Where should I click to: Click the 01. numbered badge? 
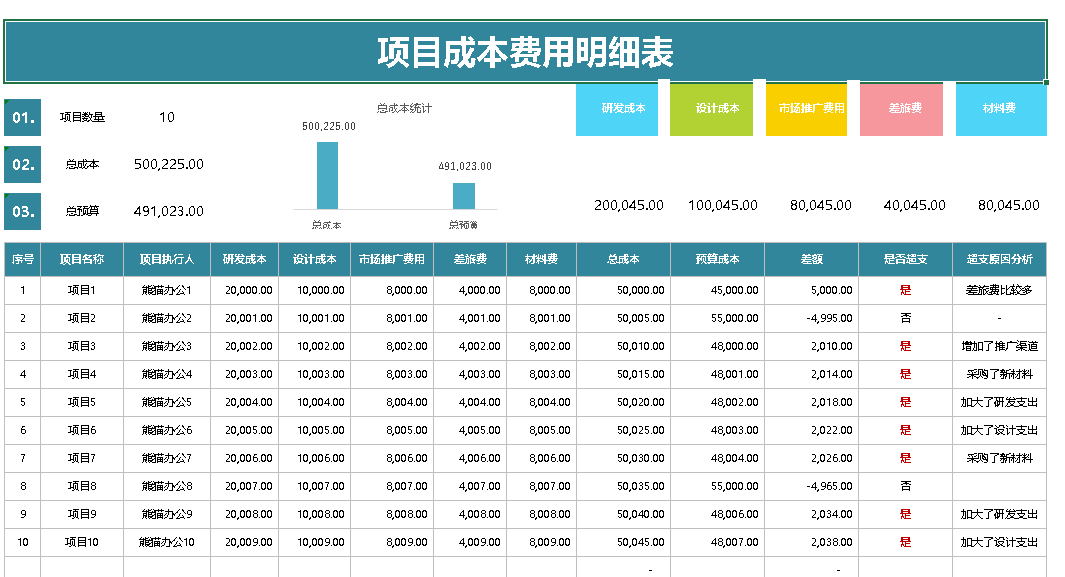(x=22, y=117)
